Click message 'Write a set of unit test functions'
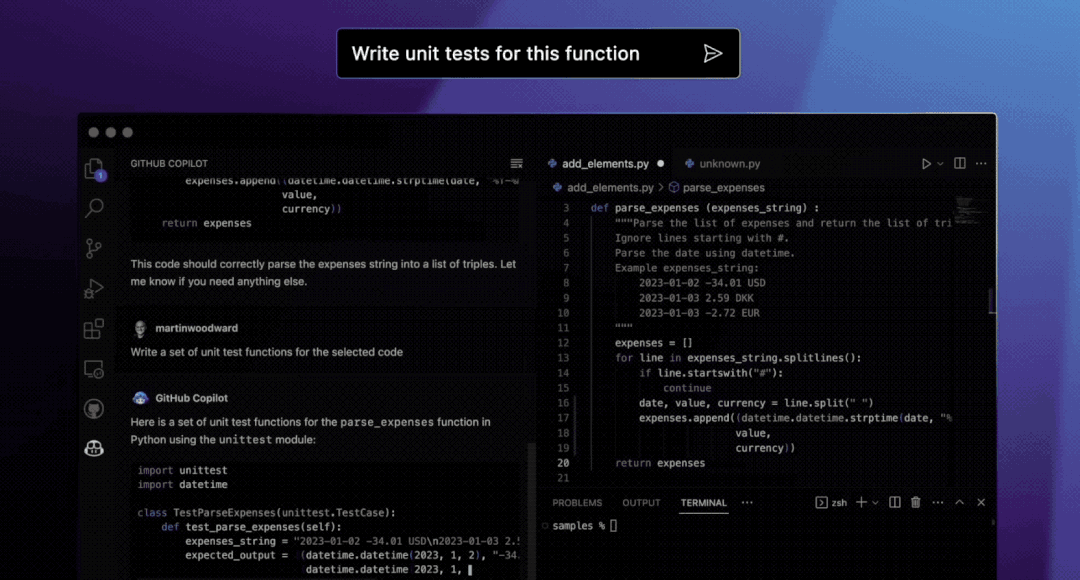1080x580 pixels. pos(267,352)
